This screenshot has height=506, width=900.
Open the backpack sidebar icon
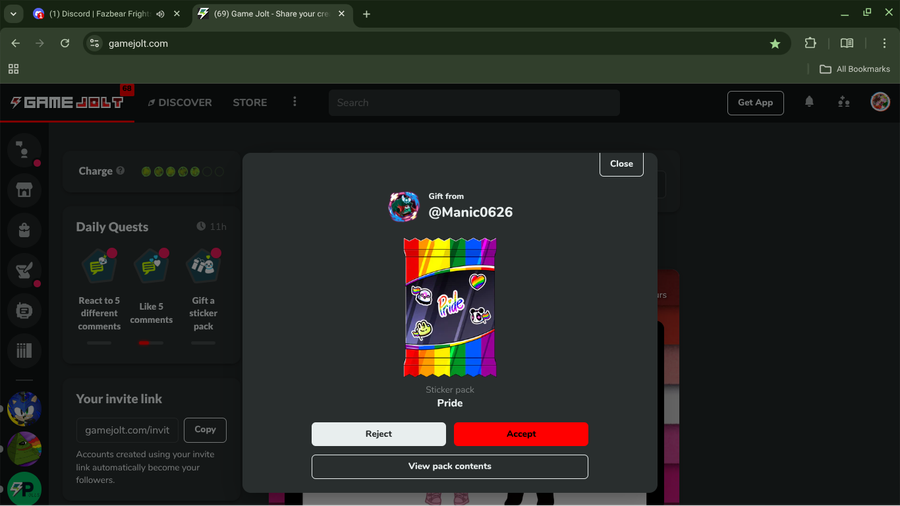tap(24, 230)
